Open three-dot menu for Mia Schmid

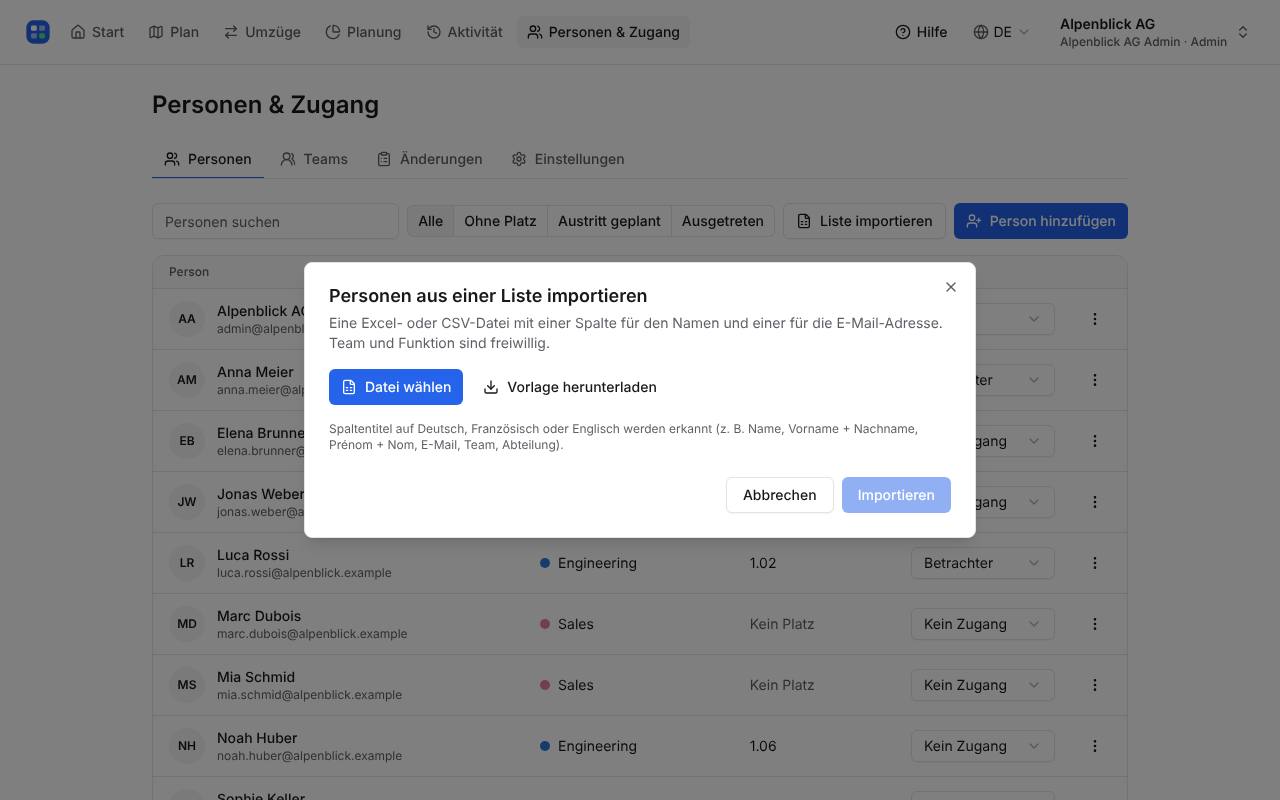click(1095, 685)
